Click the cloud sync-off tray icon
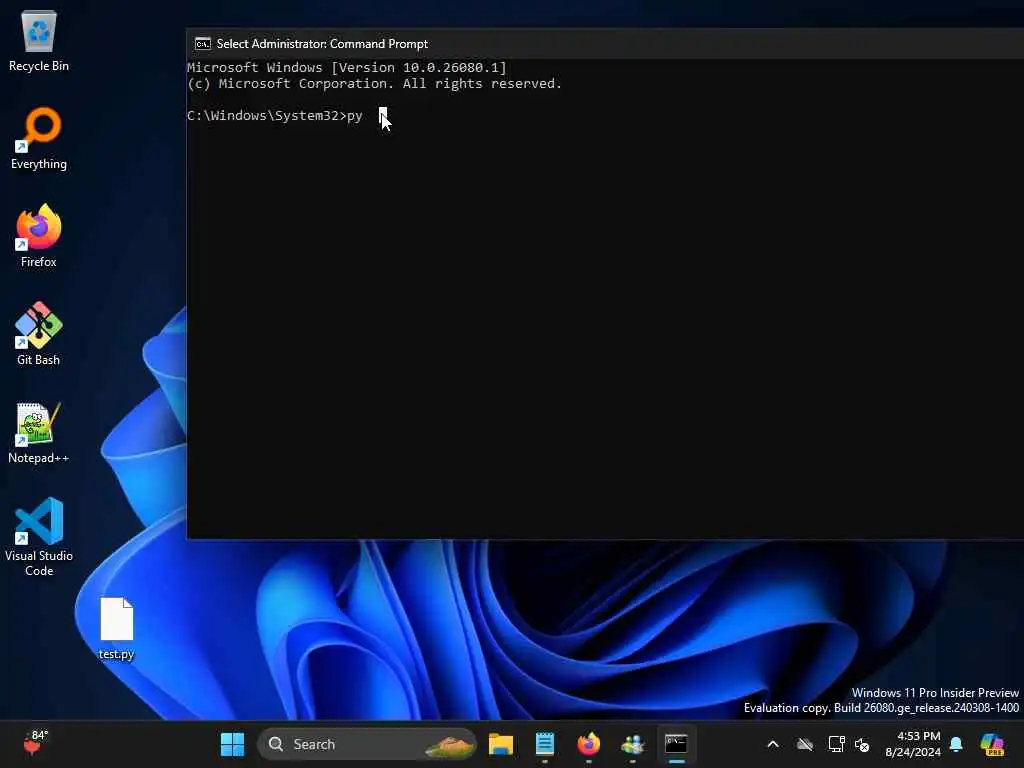 805,744
